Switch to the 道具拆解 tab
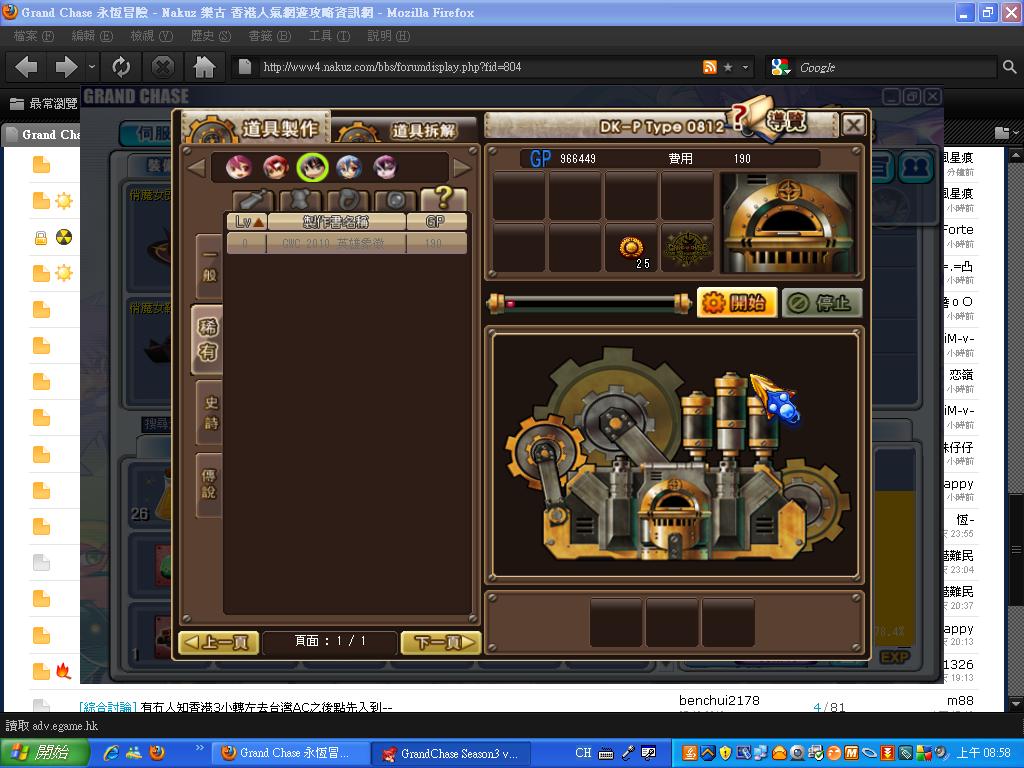The width and height of the screenshot is (1024, 768). 406,130
